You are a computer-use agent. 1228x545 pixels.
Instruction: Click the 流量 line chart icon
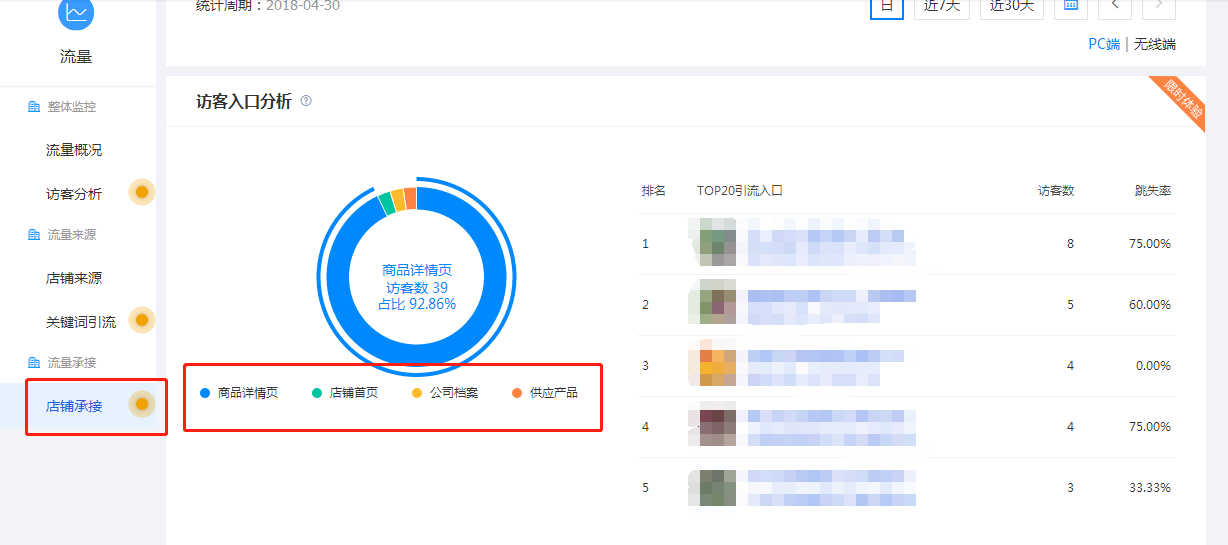click(x=76, y=12)
